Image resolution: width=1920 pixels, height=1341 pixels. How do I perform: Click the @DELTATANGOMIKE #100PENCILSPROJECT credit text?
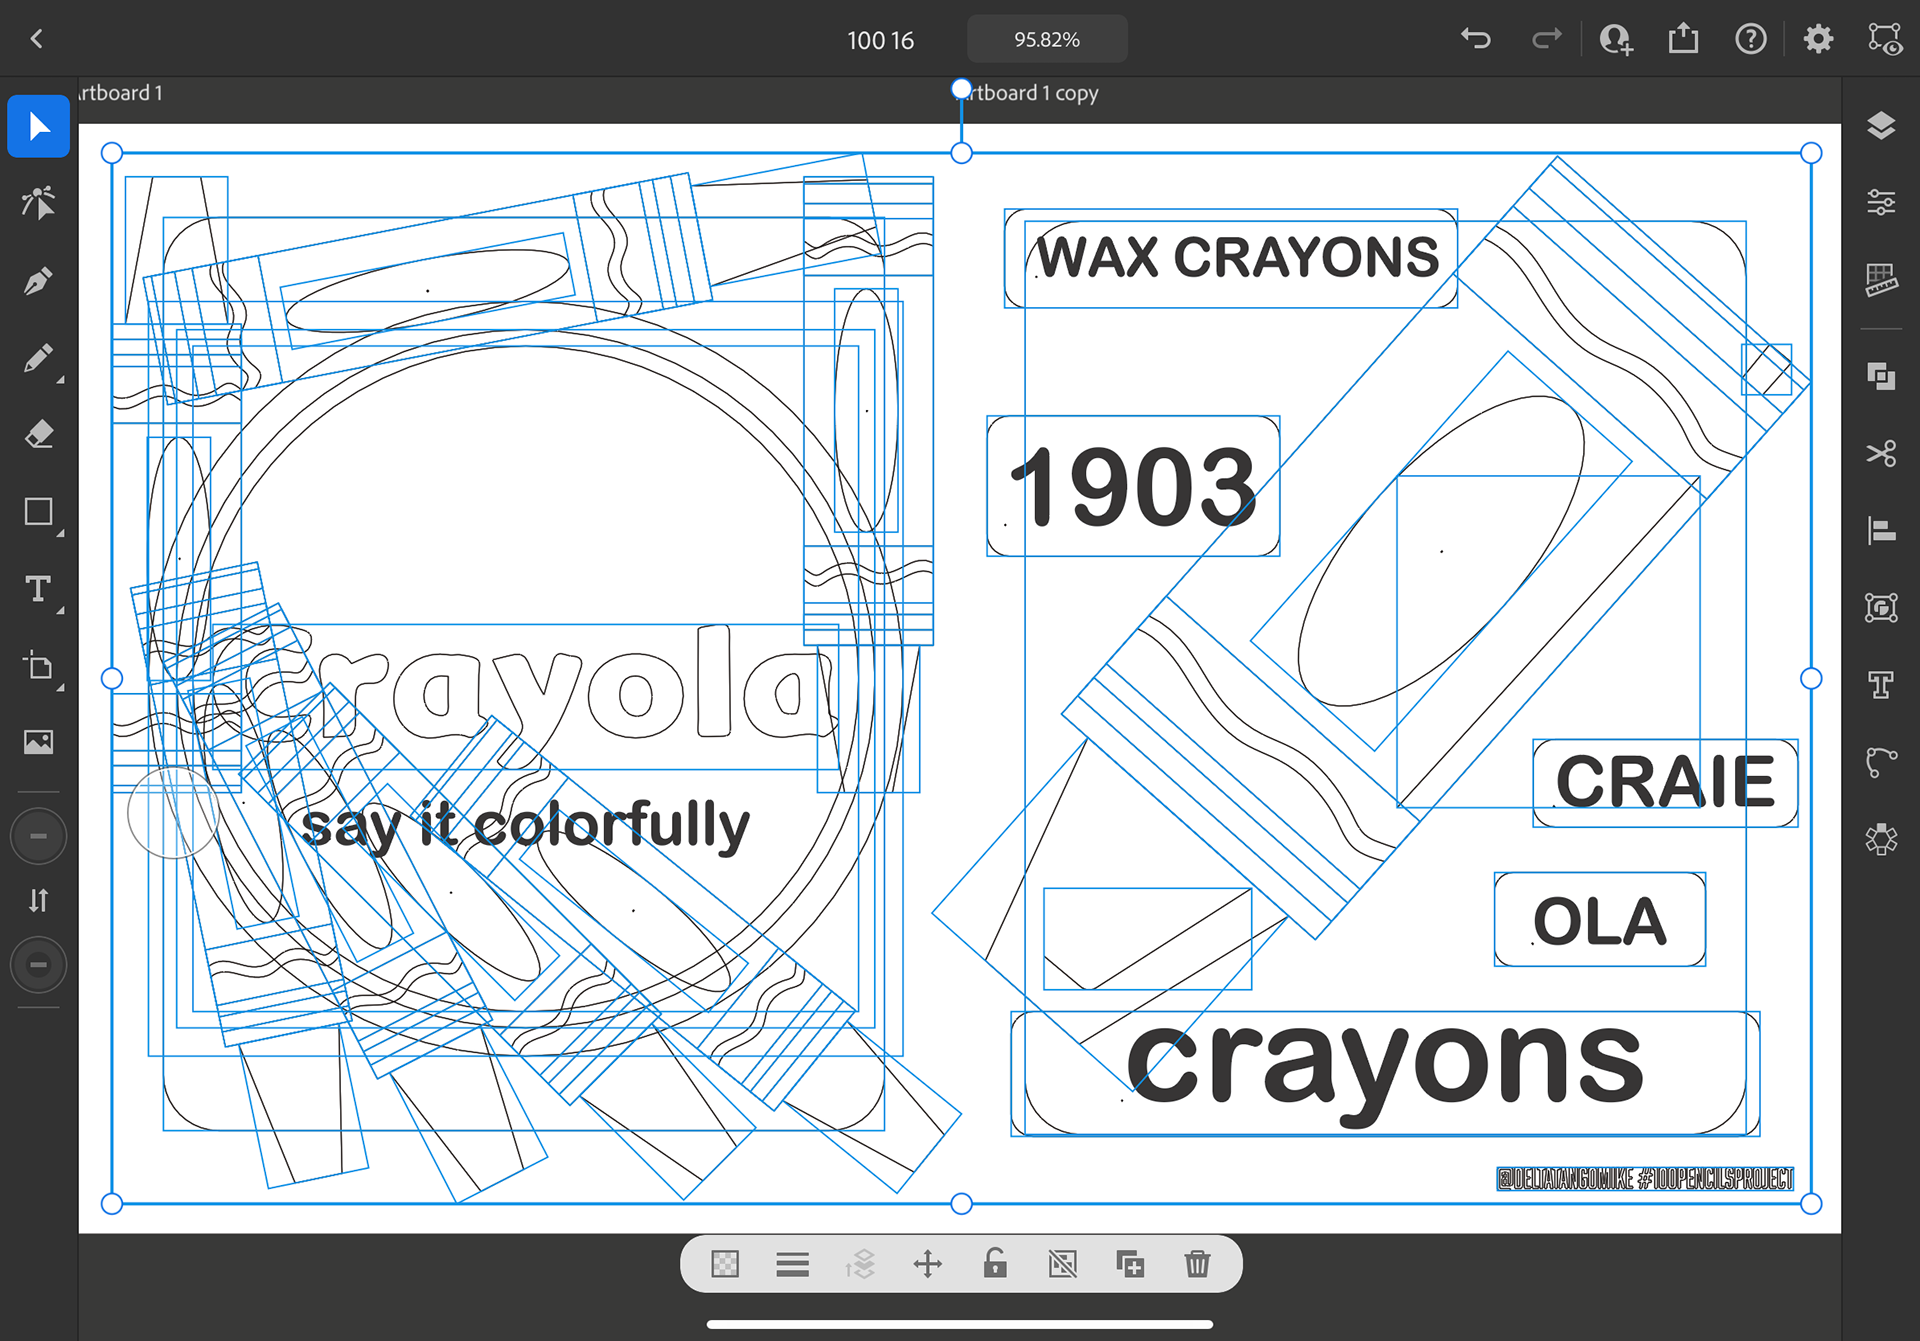click(x=1645, y=1179)
